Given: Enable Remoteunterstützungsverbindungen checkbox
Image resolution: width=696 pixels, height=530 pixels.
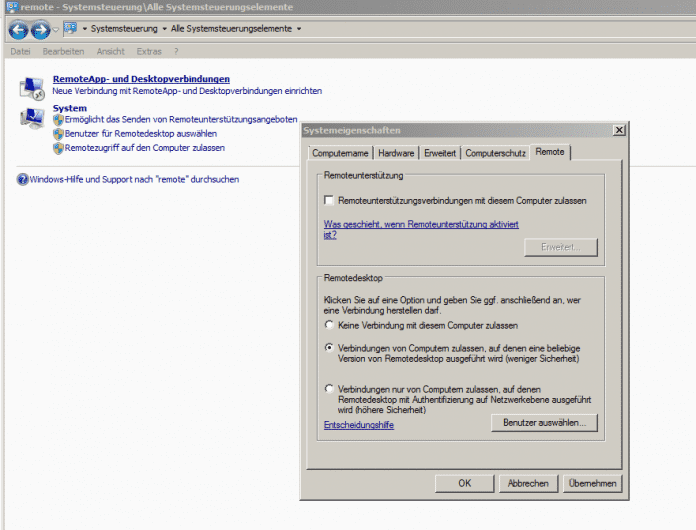Looking at the screenshot, I should (330, 201).
